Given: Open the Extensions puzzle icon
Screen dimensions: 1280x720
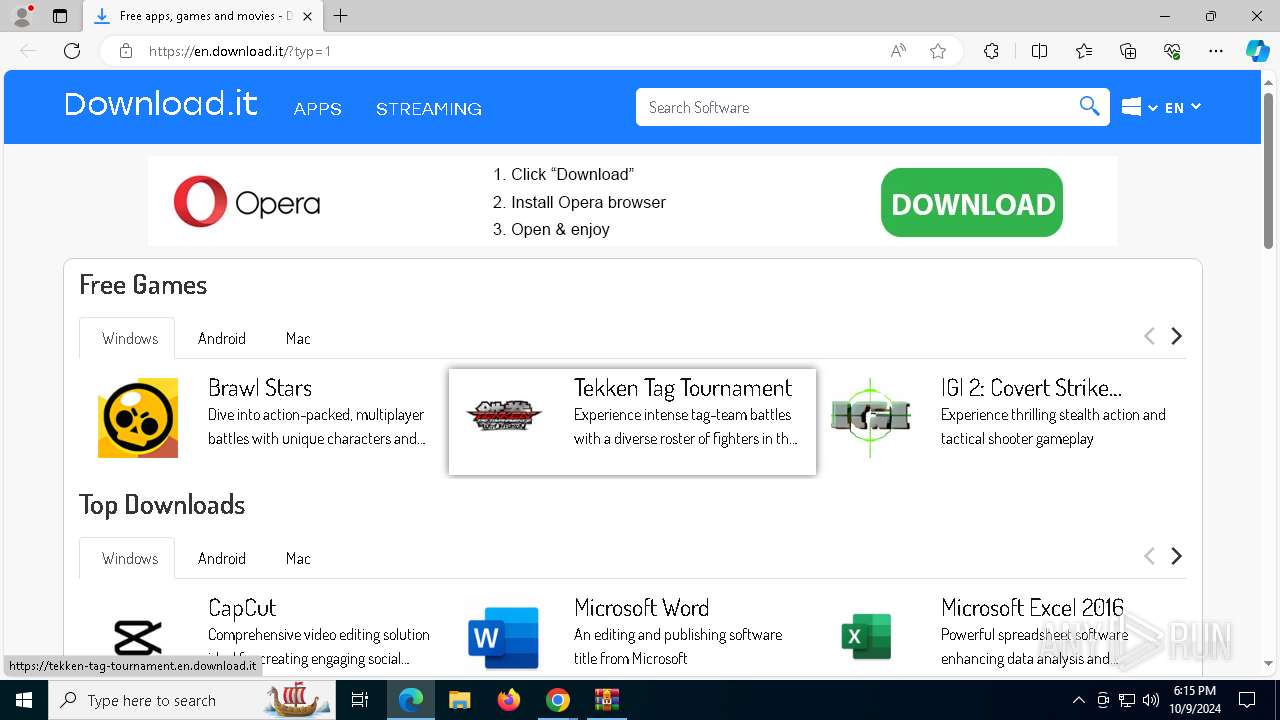Looking at the screenshot, I should pyautogui.click(x=991, y=51).
